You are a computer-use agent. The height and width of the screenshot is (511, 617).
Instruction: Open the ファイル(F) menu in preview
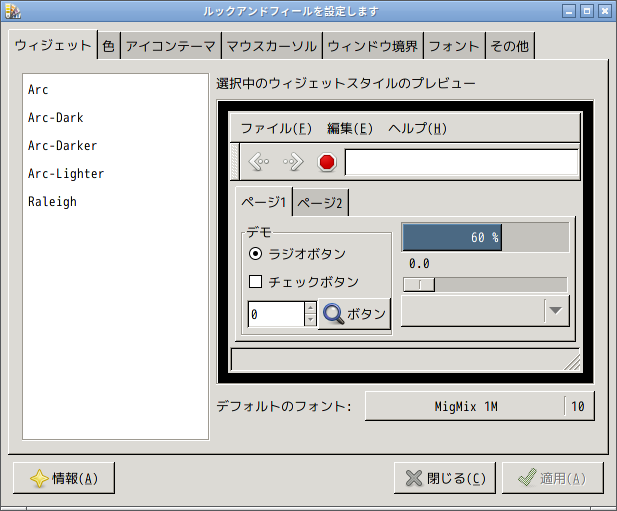(276, 128)
